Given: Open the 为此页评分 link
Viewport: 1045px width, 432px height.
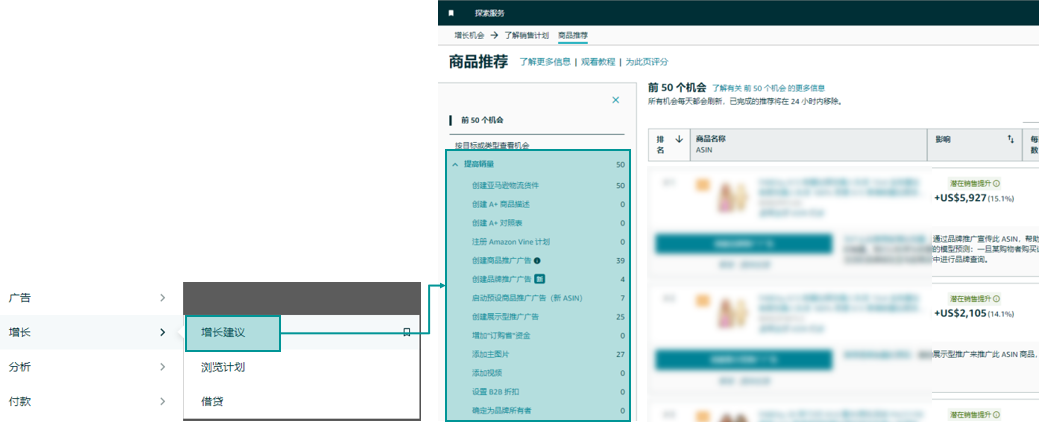Looking at the screenshot, I should pos(646,62).
